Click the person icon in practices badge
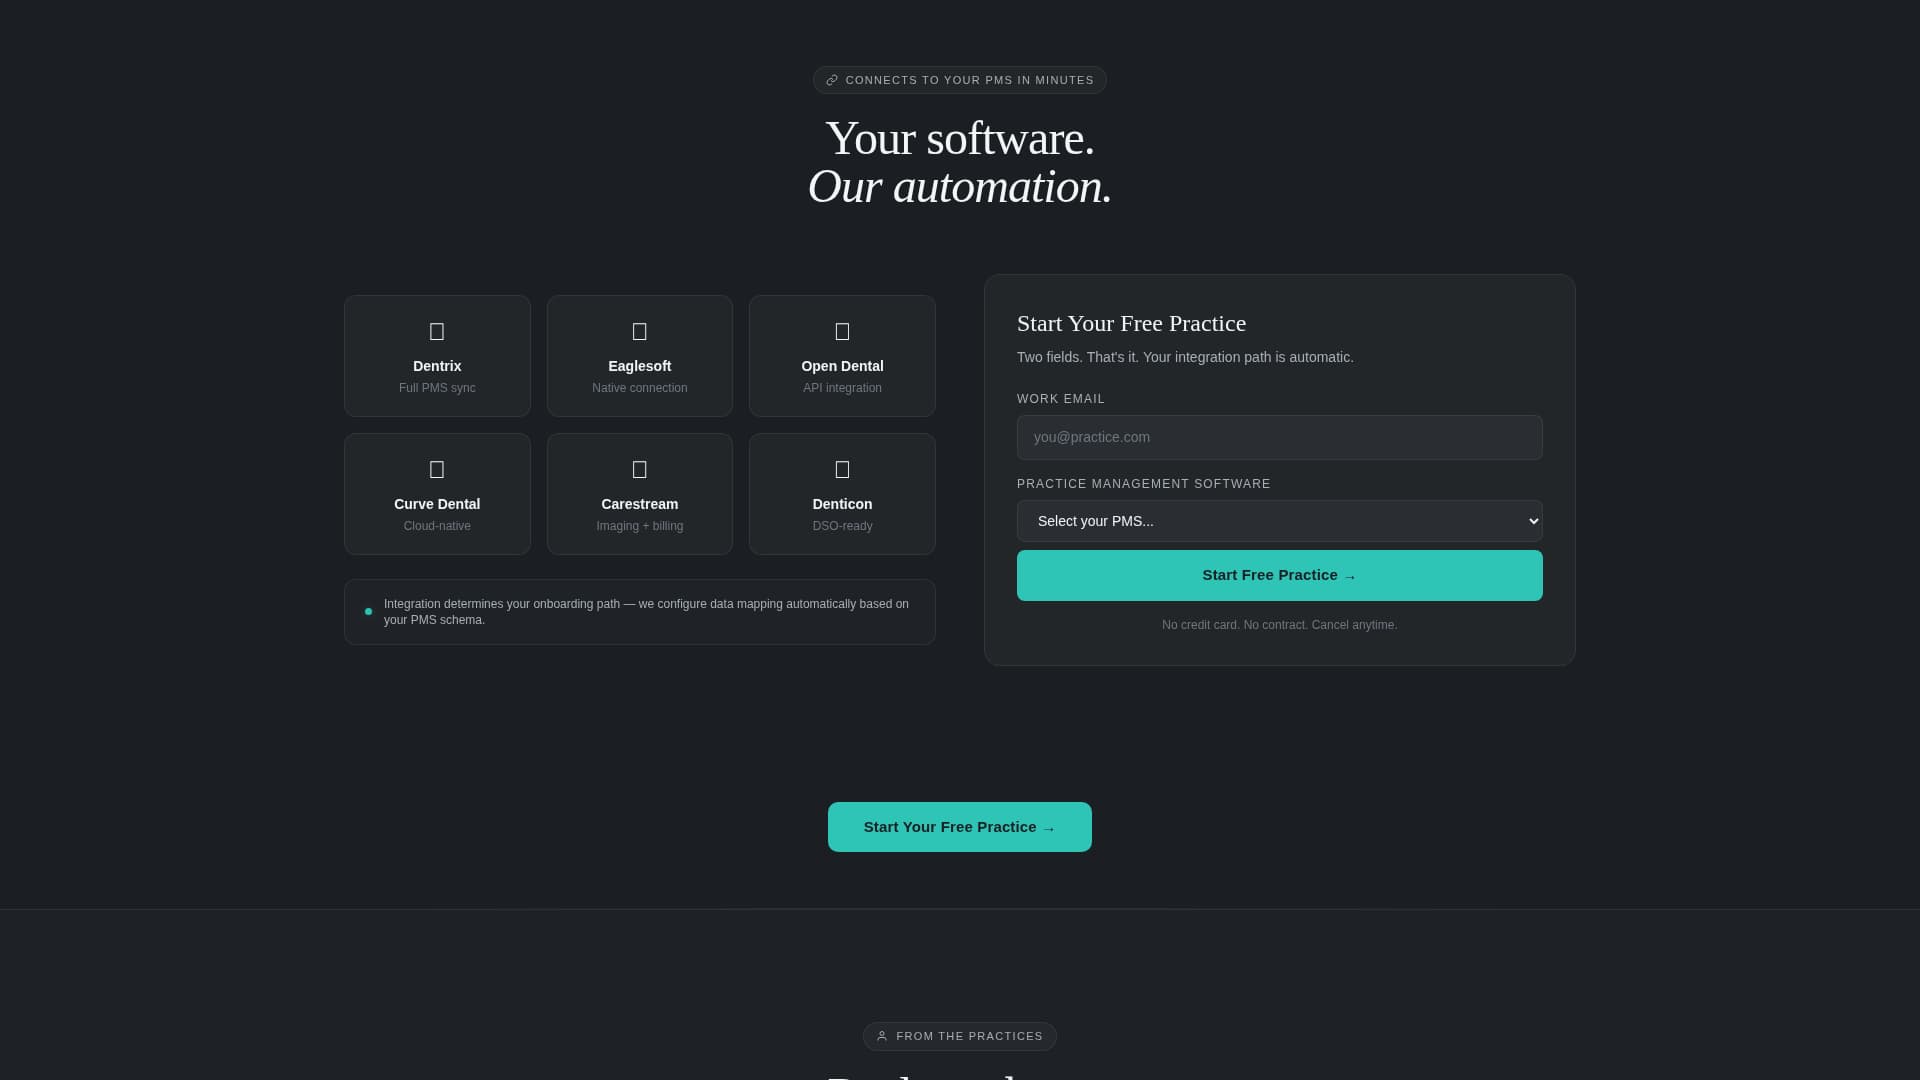The height and width of the screenshot is (1080, 1920). [x=882, y=1036]
